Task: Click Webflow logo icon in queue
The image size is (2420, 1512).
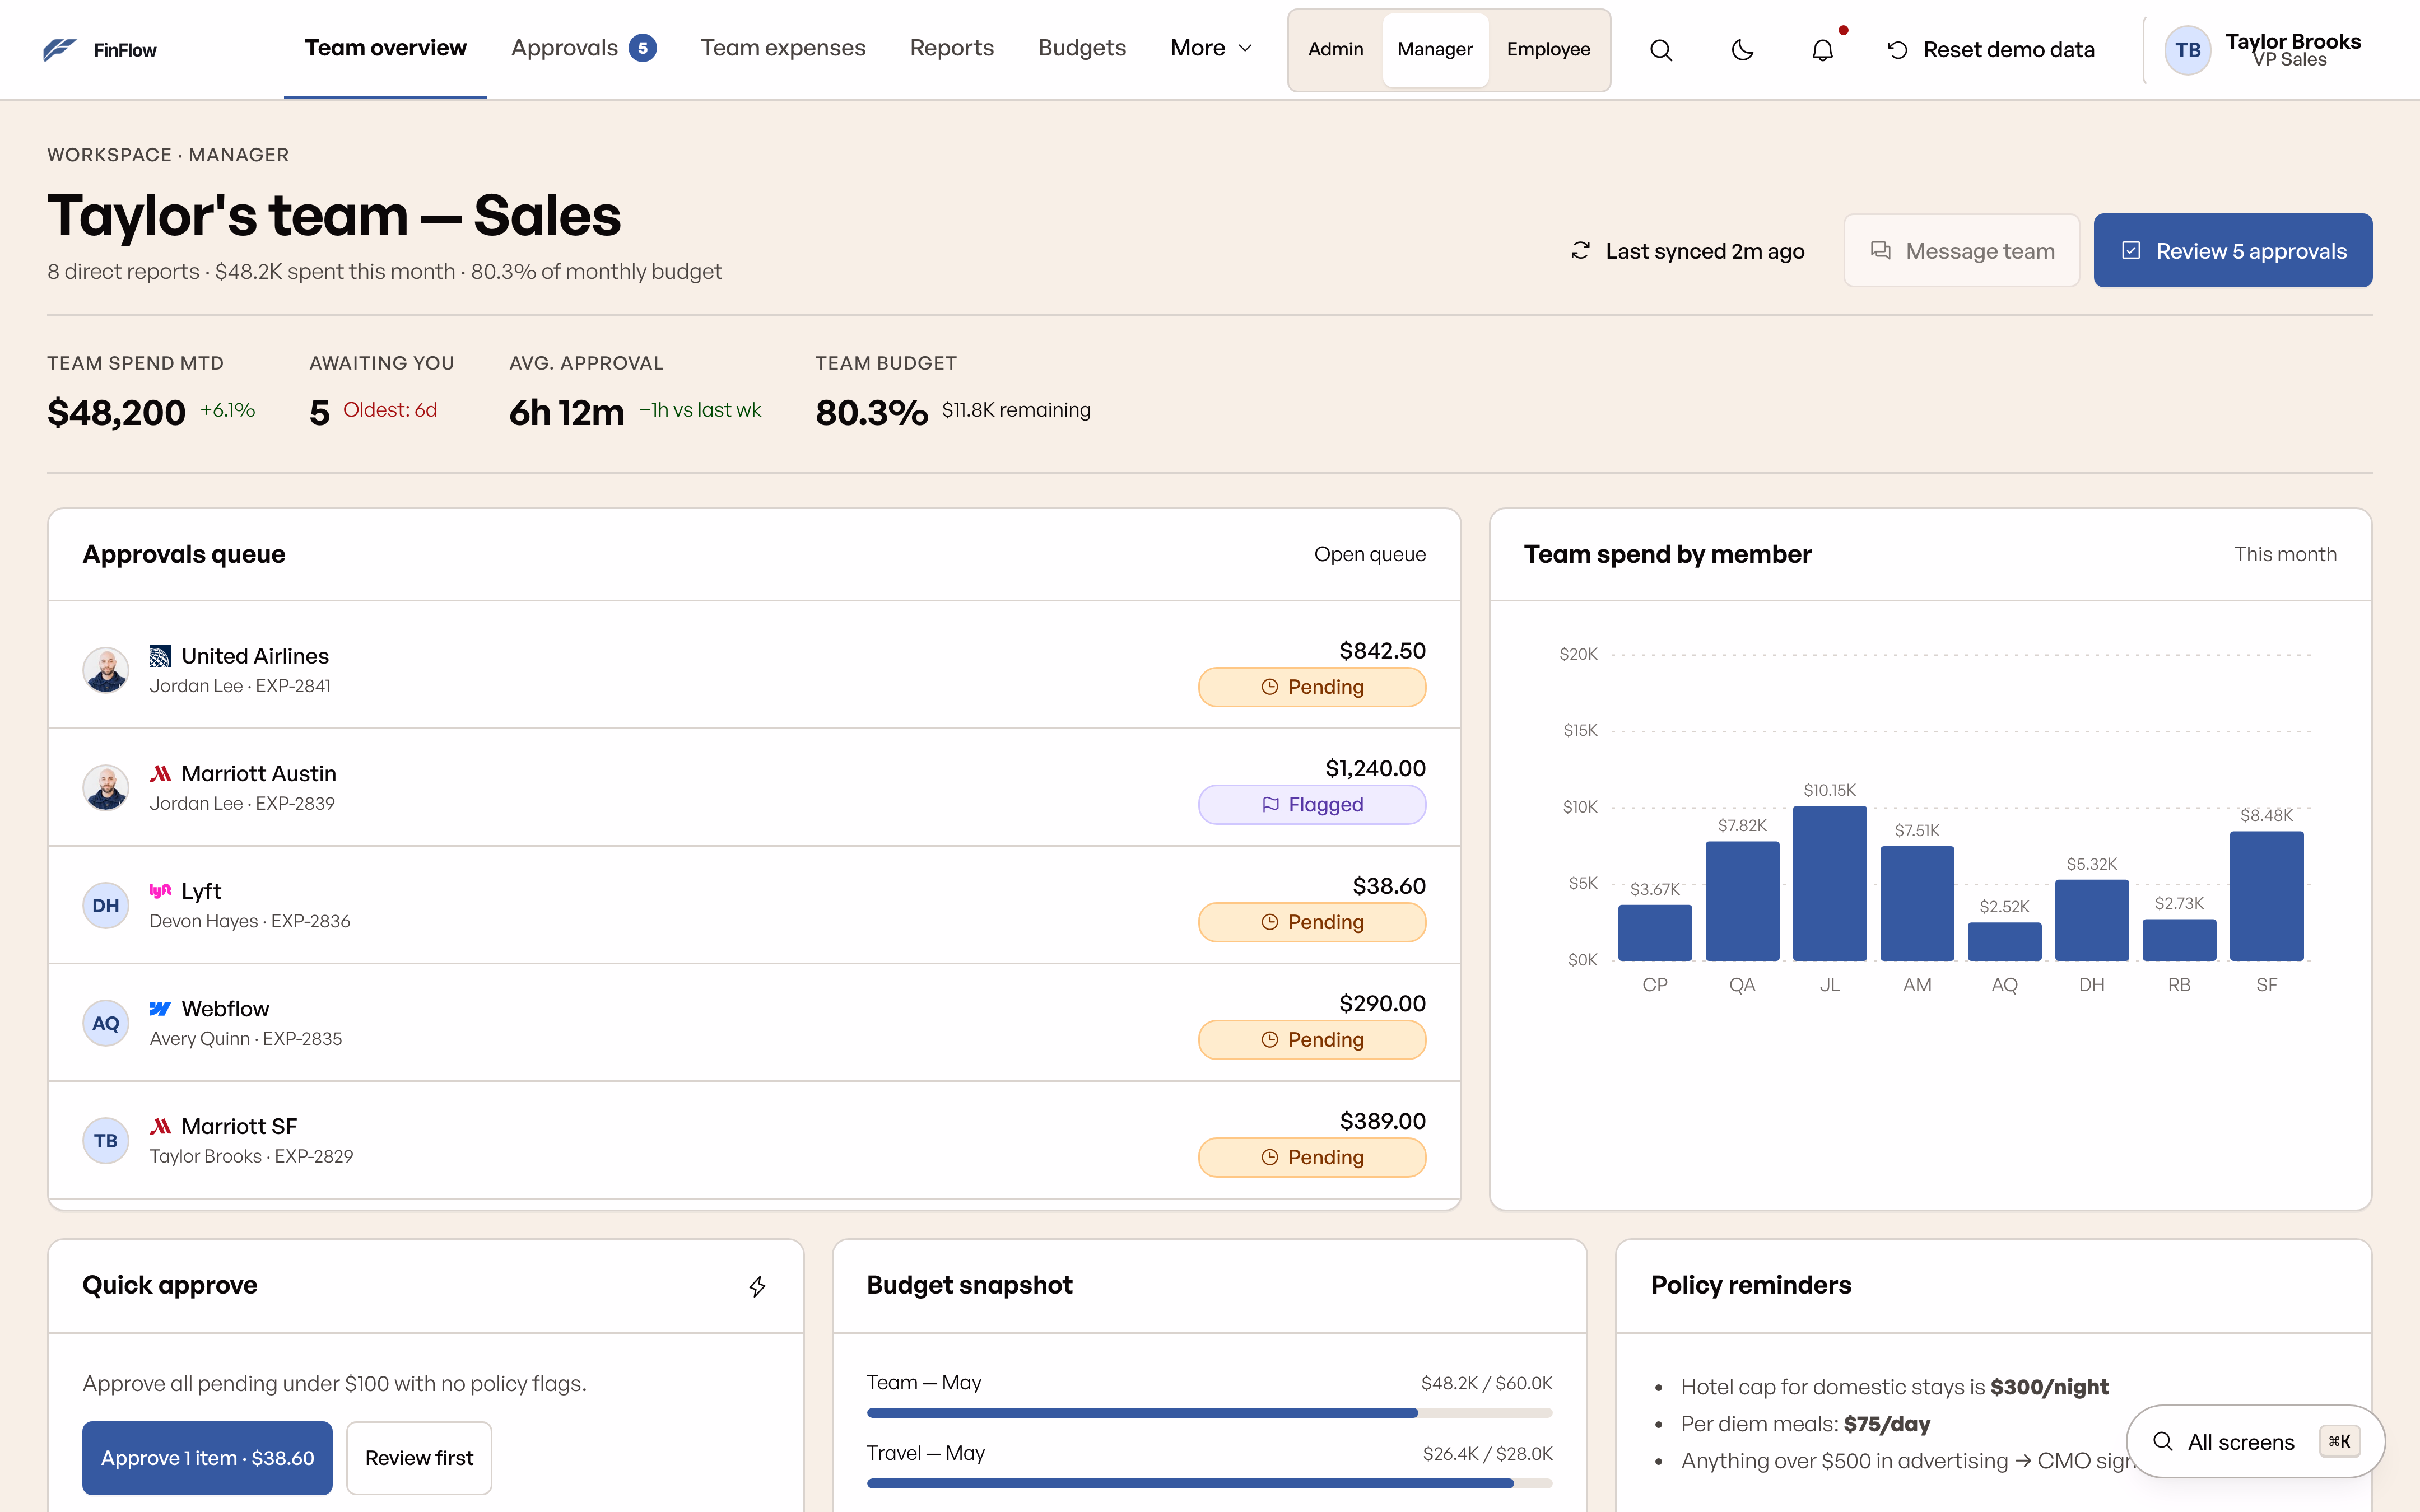Action: click(x=160, y=1009)
